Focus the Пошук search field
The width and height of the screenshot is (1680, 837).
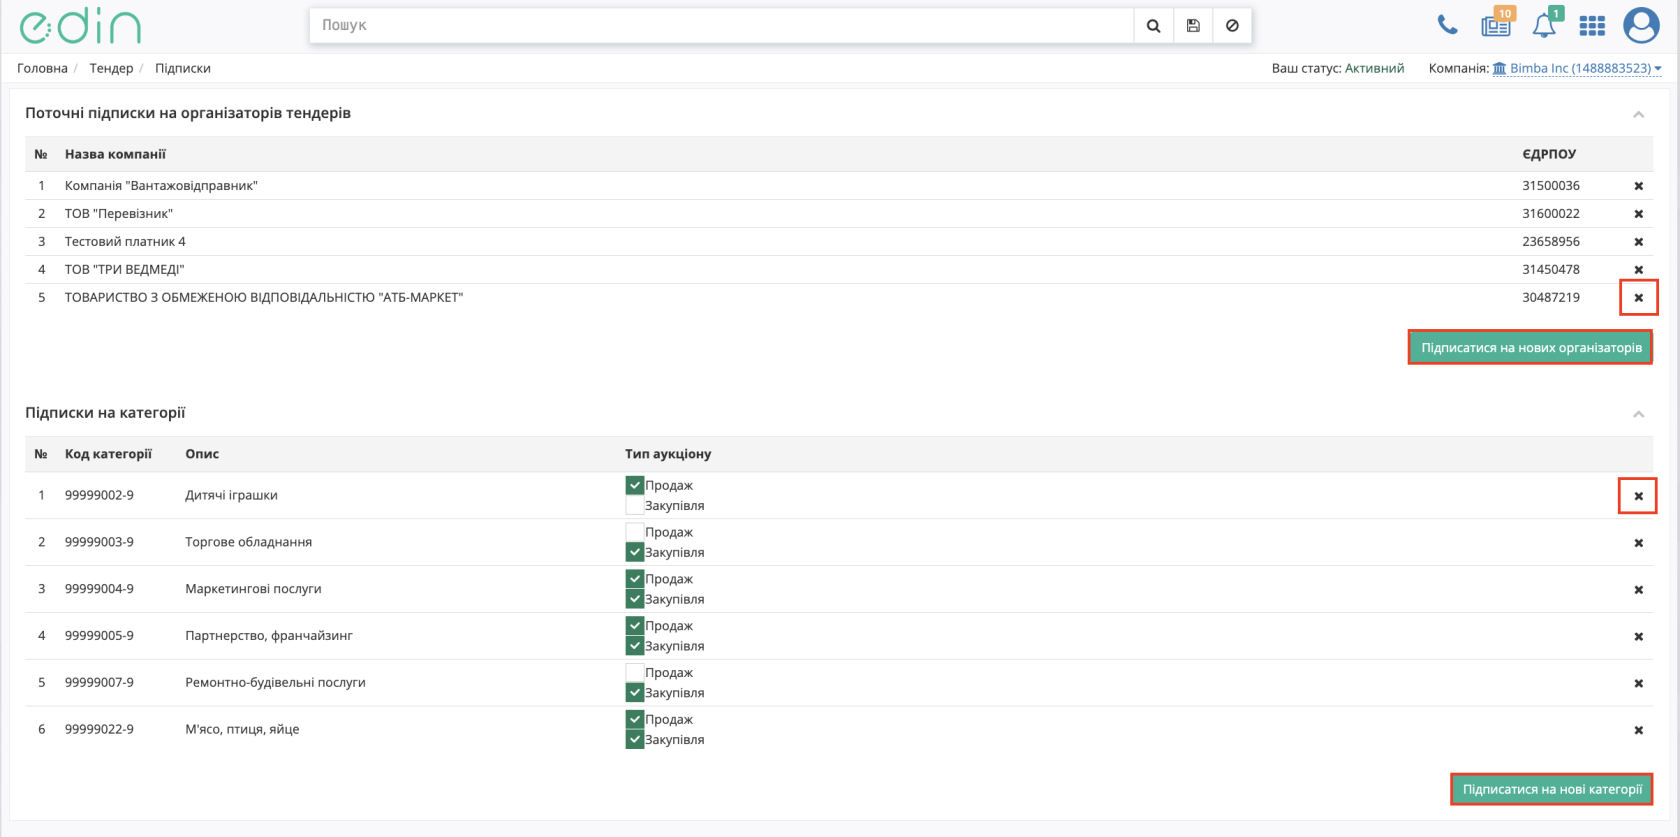(x=722, y=26)
